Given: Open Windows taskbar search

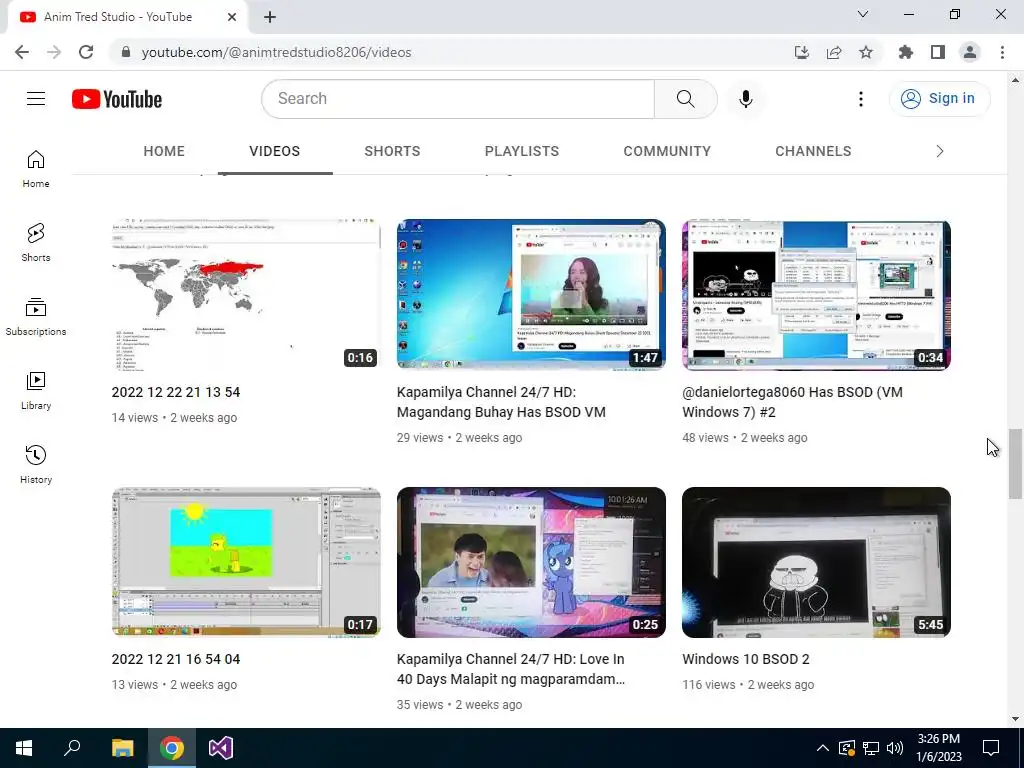Looking at the screenshot, I should click(72, 748).
